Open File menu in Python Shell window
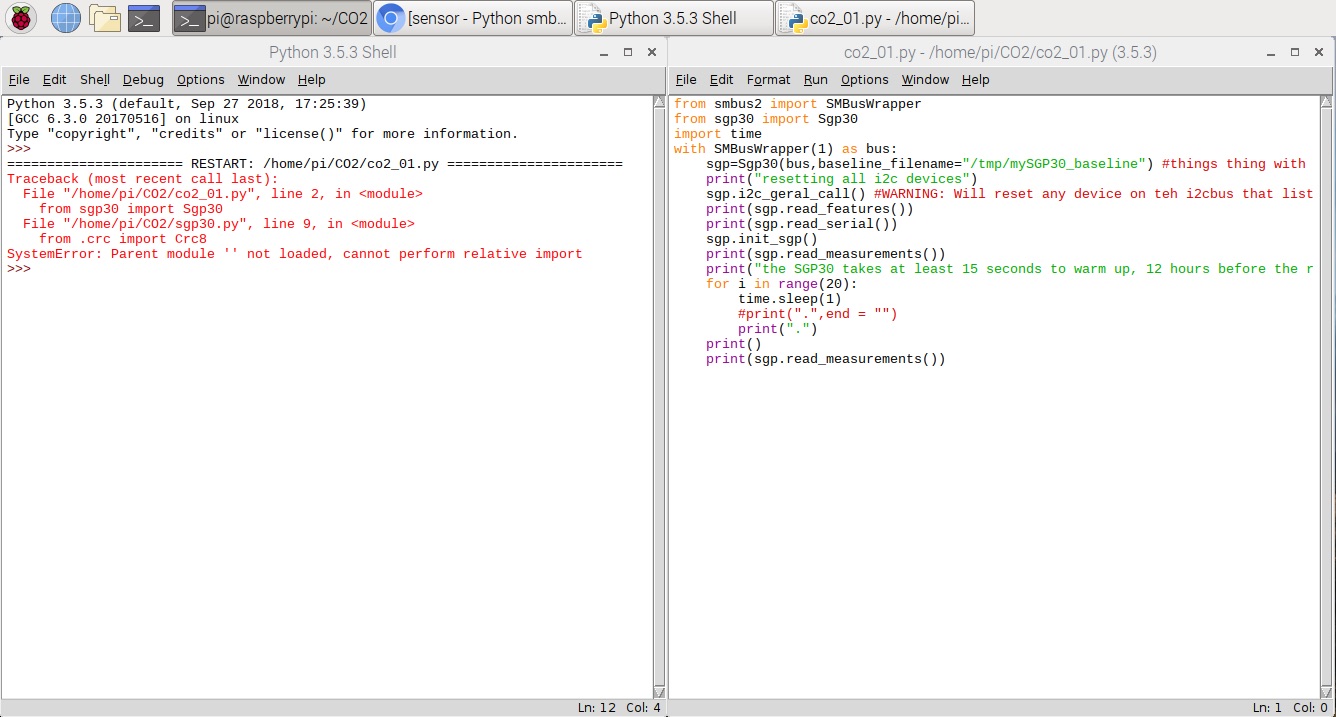1336x717 pixels. [x=19, y=80]
